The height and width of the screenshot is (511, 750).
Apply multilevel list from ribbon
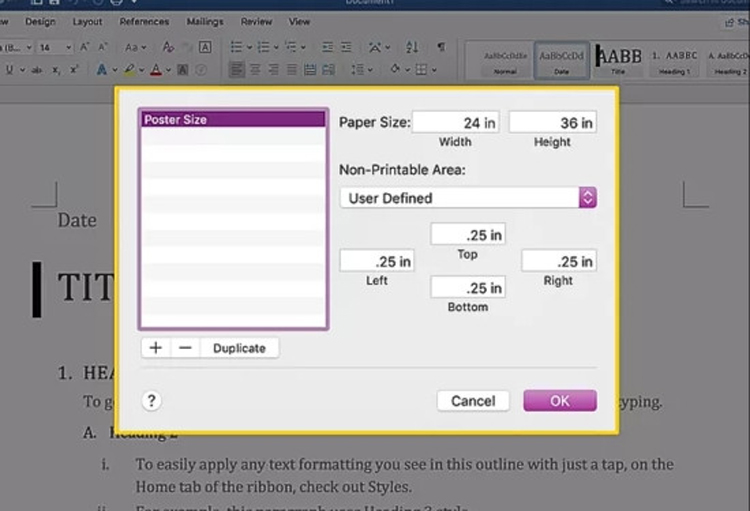(x=290, y=47)
